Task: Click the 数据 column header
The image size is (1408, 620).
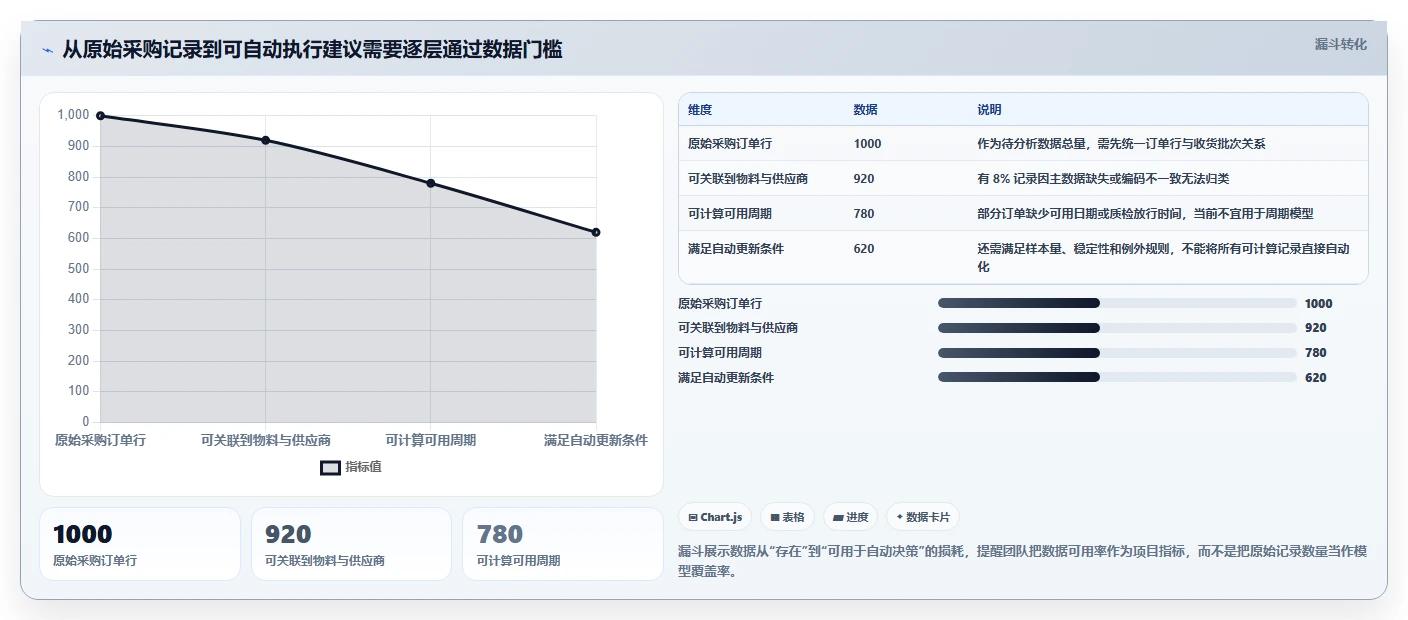Action: click(865, 110)
